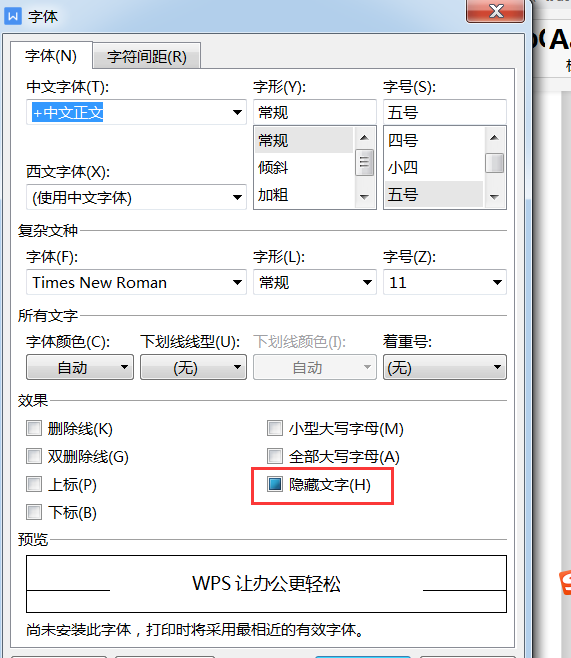The width and height of the screenshot is (571, 658).
Task: Enable the 删除线(K) checkbox
Action: pyautogui.click(x=34, y=428)
